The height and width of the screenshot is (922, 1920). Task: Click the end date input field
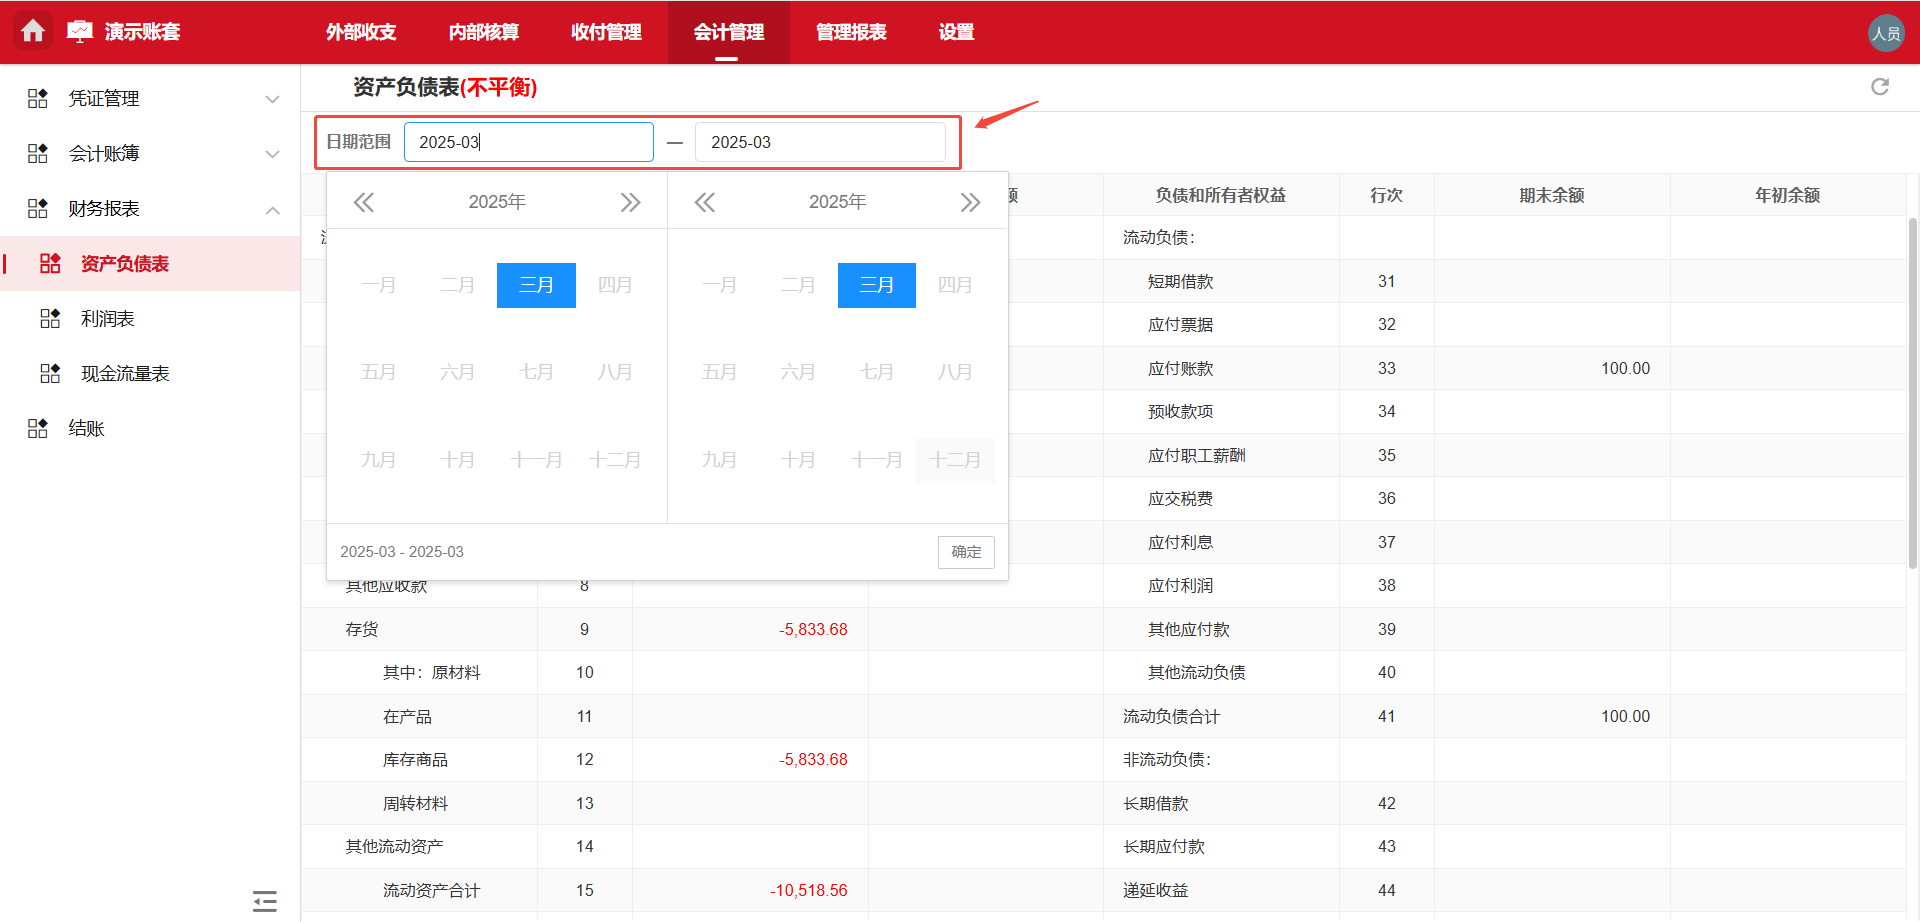(820, 141)
